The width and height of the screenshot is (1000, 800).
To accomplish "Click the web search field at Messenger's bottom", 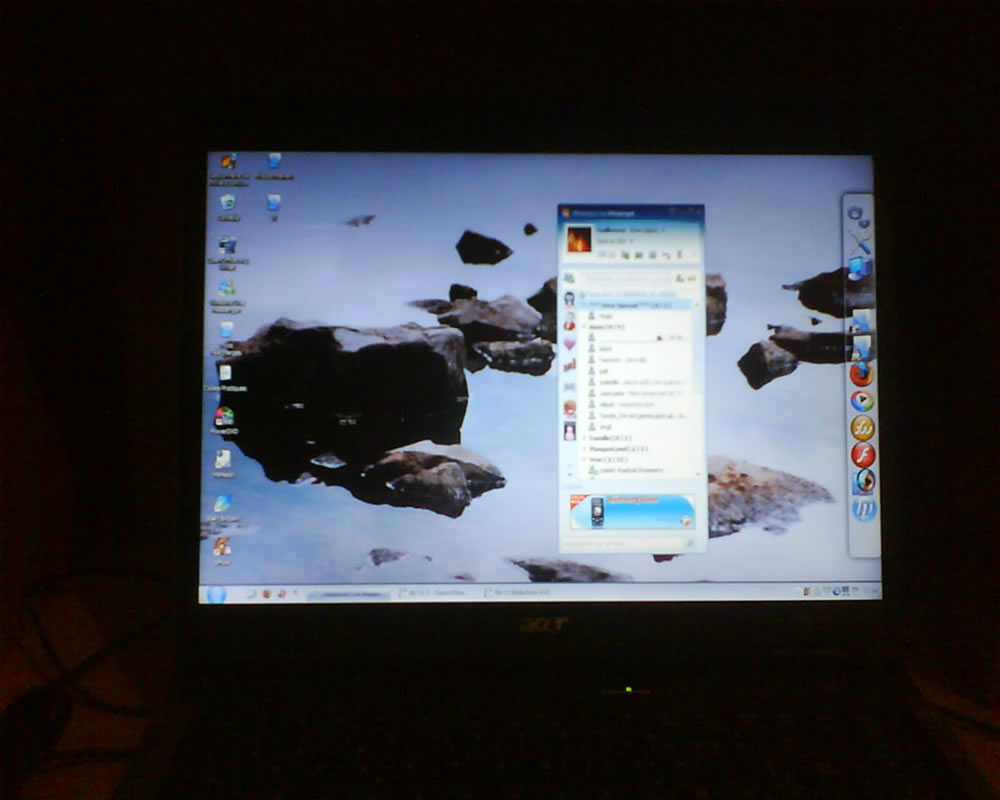I will (x=623, y=544).
